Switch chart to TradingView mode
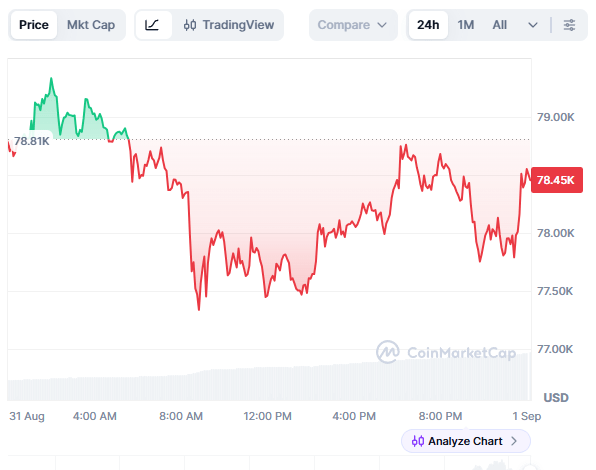 (x=229, y=25)
